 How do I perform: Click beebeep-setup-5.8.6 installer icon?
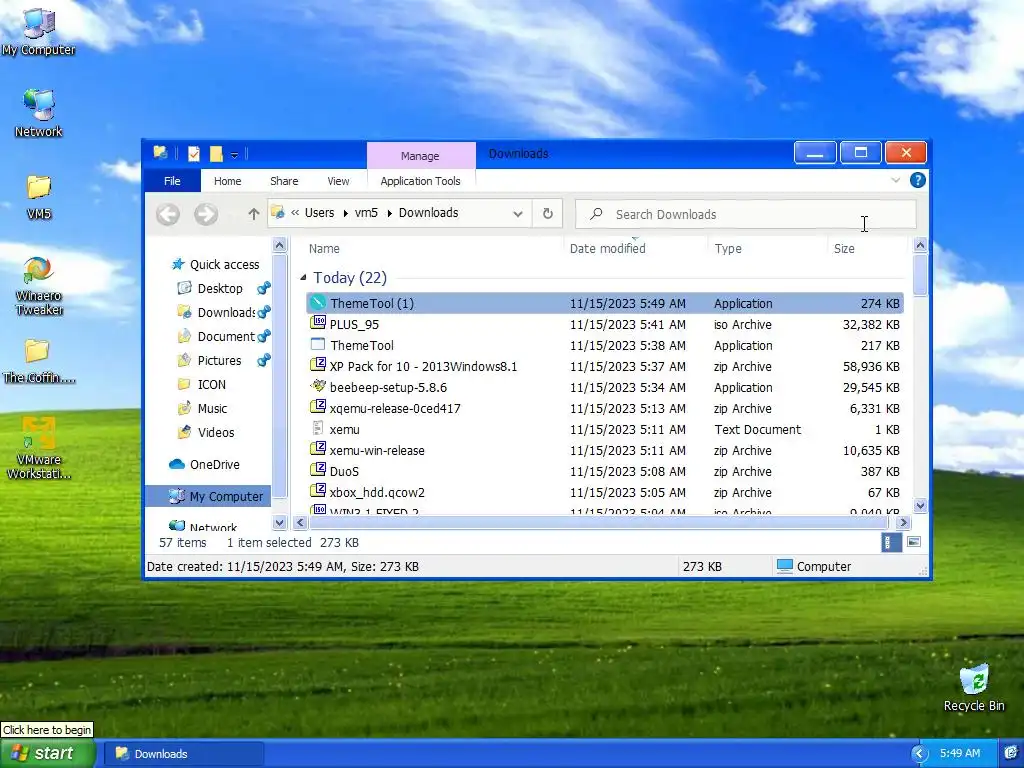pyautogui.click(x=317, y=387)
